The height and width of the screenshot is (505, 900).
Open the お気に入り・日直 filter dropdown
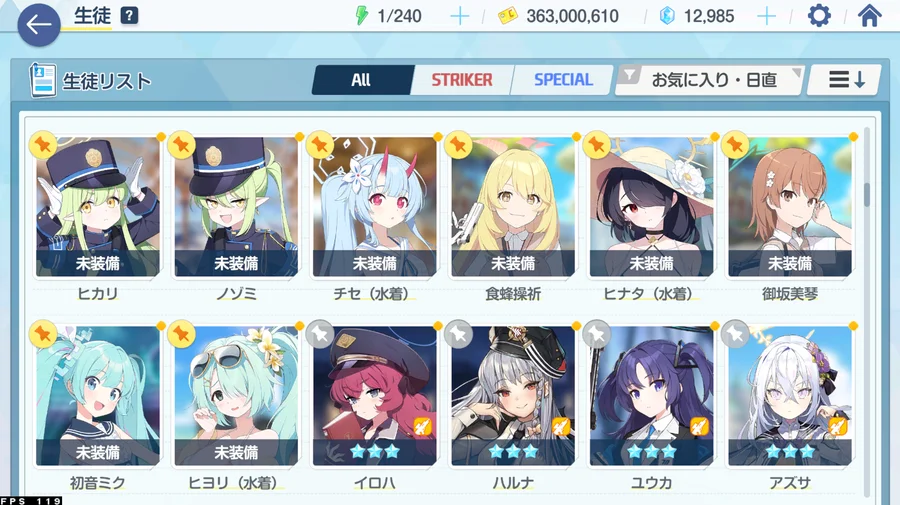click(709, 80)
